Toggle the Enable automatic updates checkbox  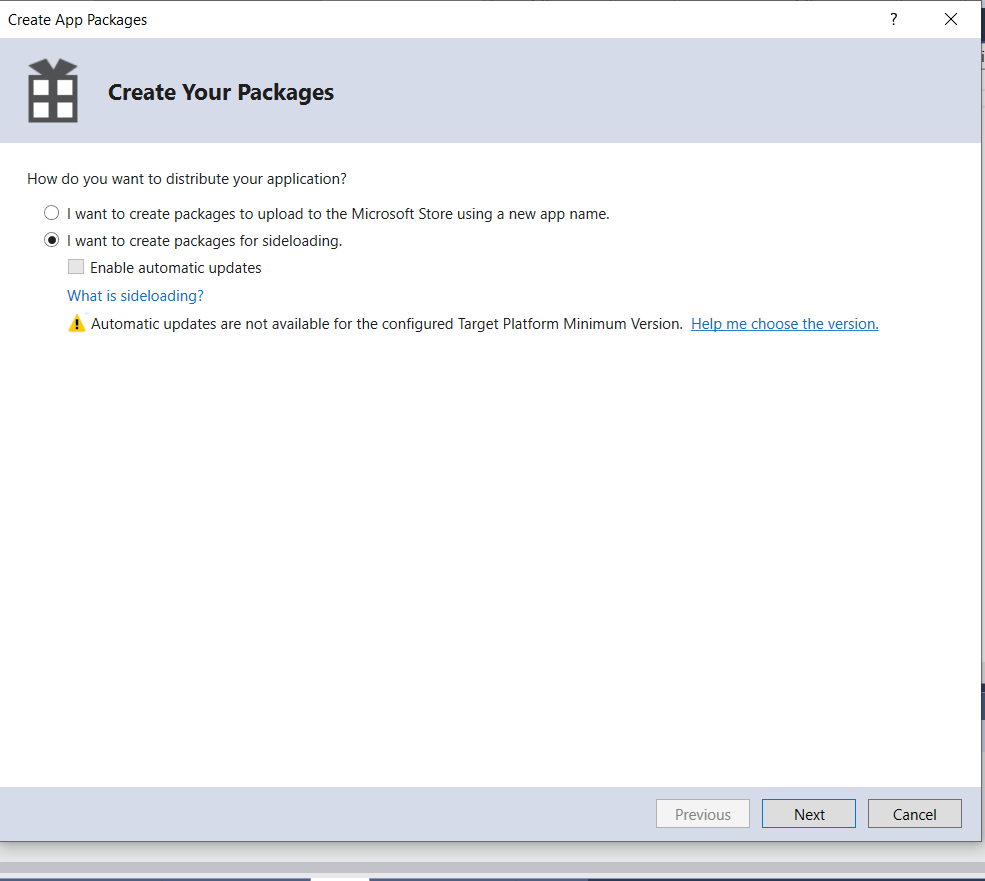point(76,267)
